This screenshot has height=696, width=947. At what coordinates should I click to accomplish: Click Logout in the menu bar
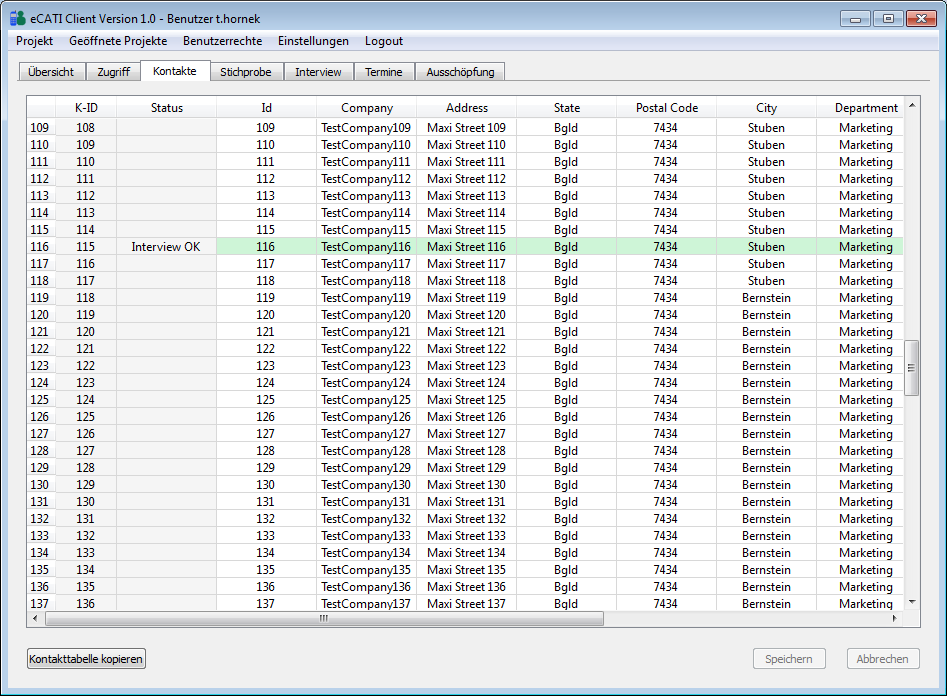384,41
